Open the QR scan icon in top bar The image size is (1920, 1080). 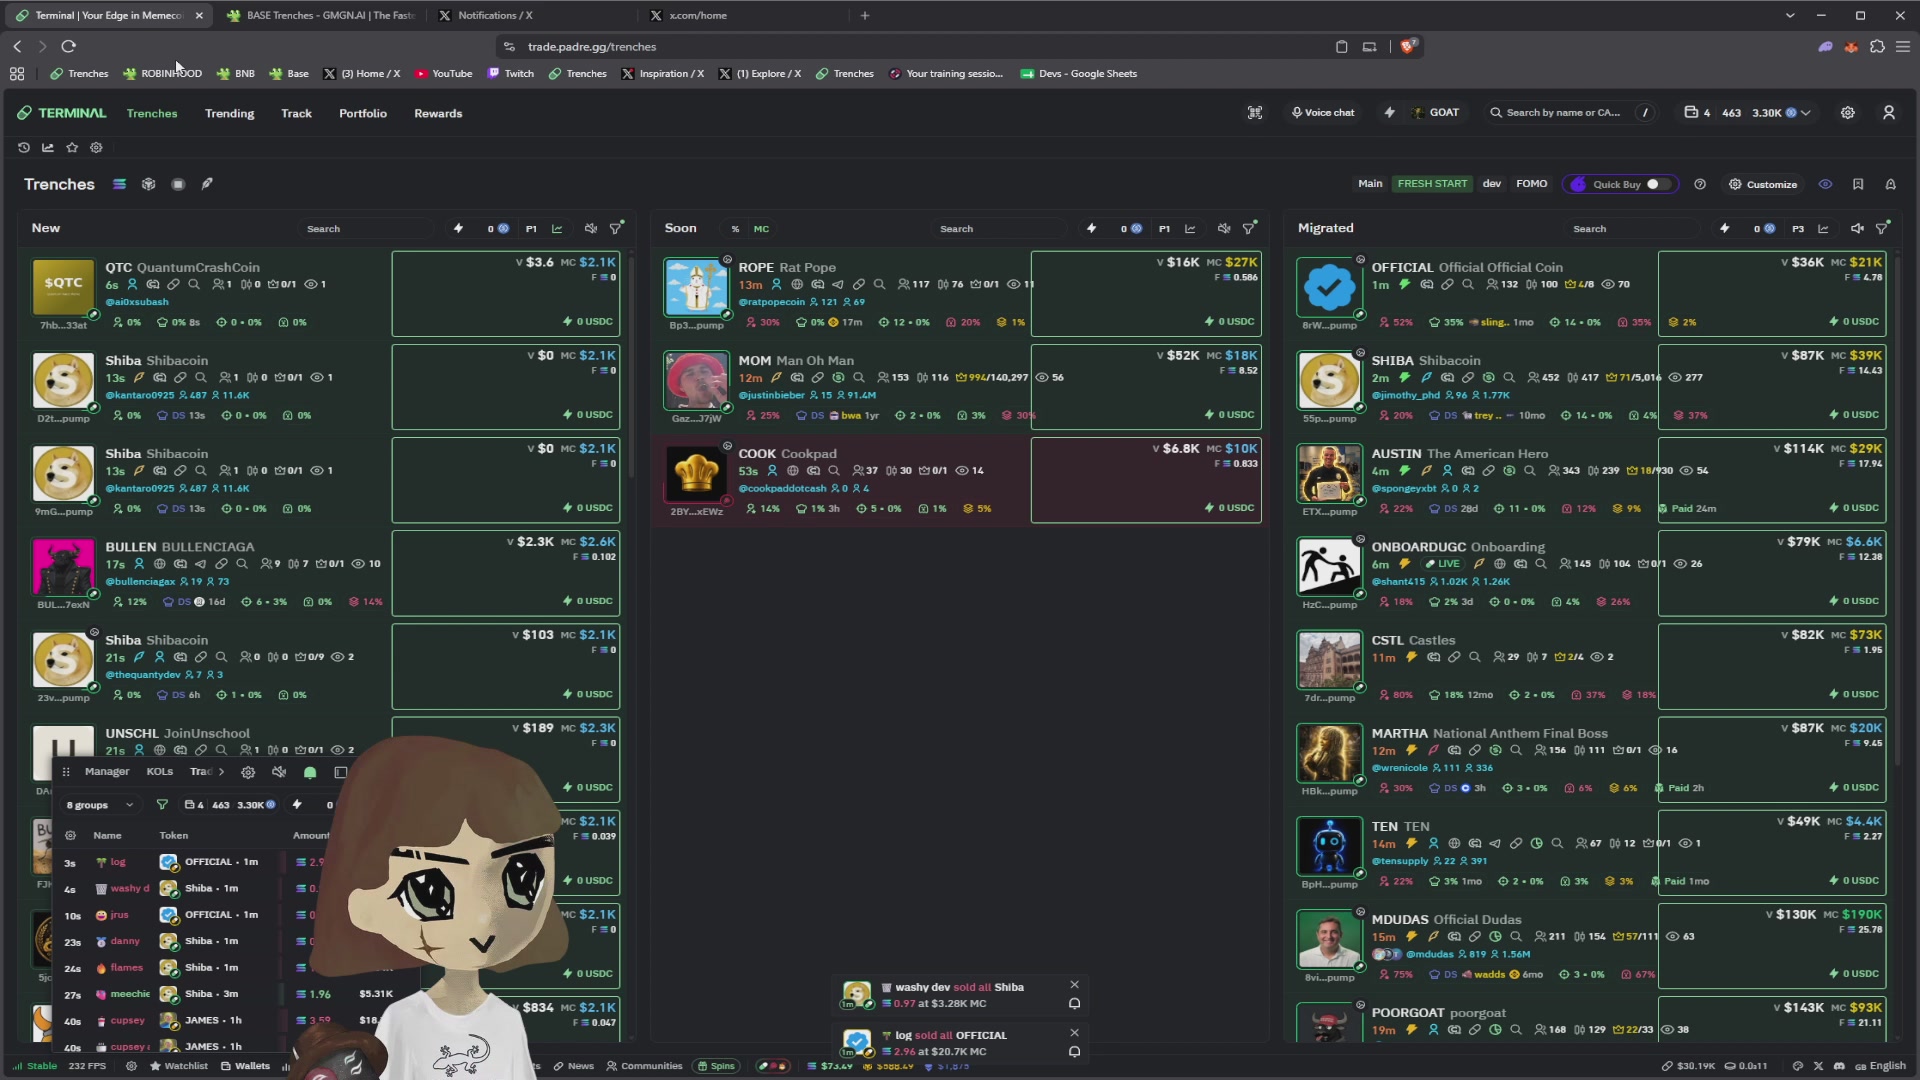(x=1255, y=113)
